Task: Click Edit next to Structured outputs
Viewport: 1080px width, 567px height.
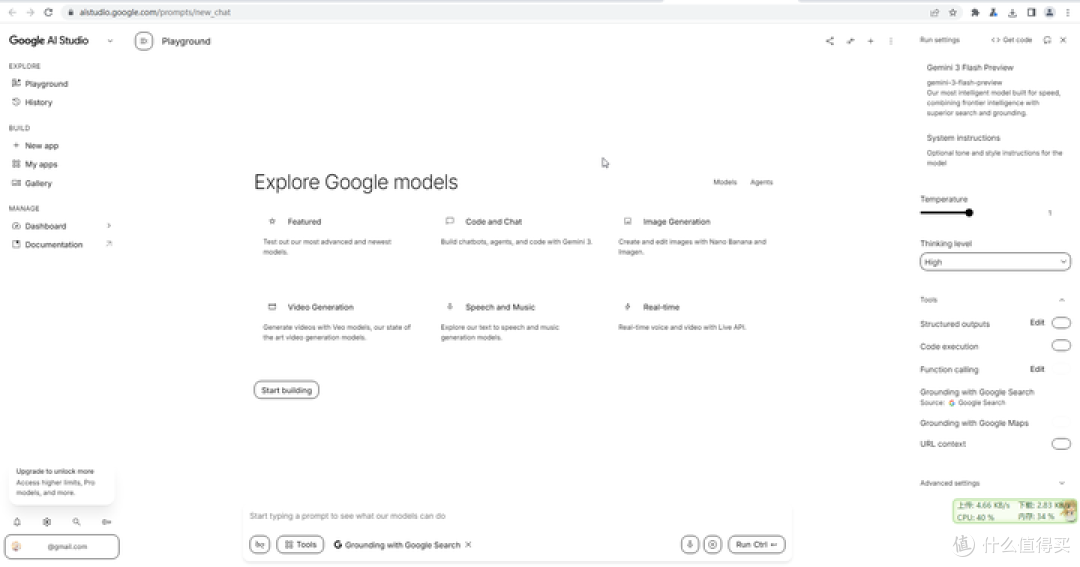Action: 1037,322
